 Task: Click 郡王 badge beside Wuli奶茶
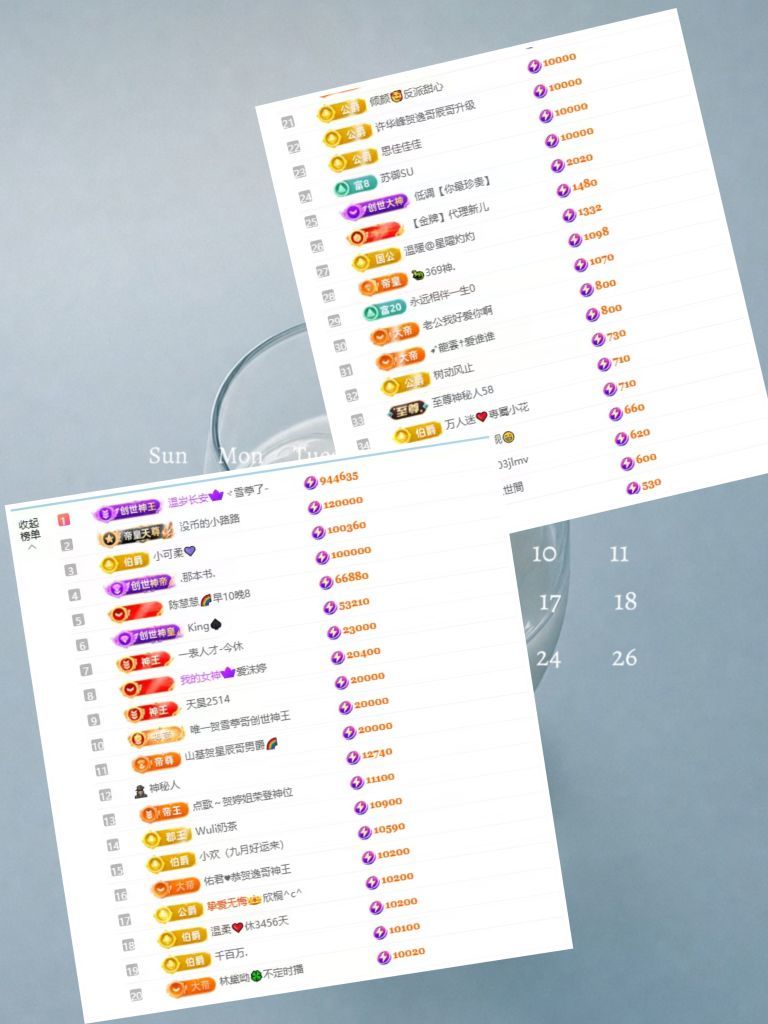[167, 837]
